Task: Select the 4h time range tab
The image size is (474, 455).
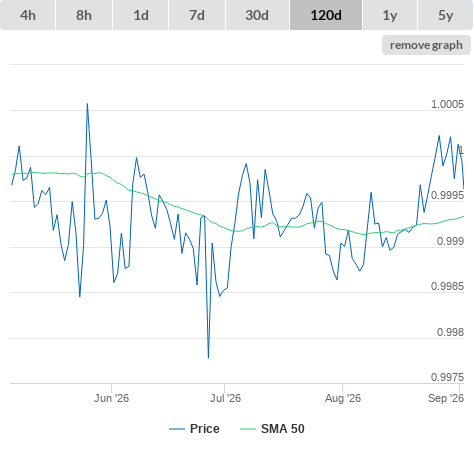Action: [28, 15]
